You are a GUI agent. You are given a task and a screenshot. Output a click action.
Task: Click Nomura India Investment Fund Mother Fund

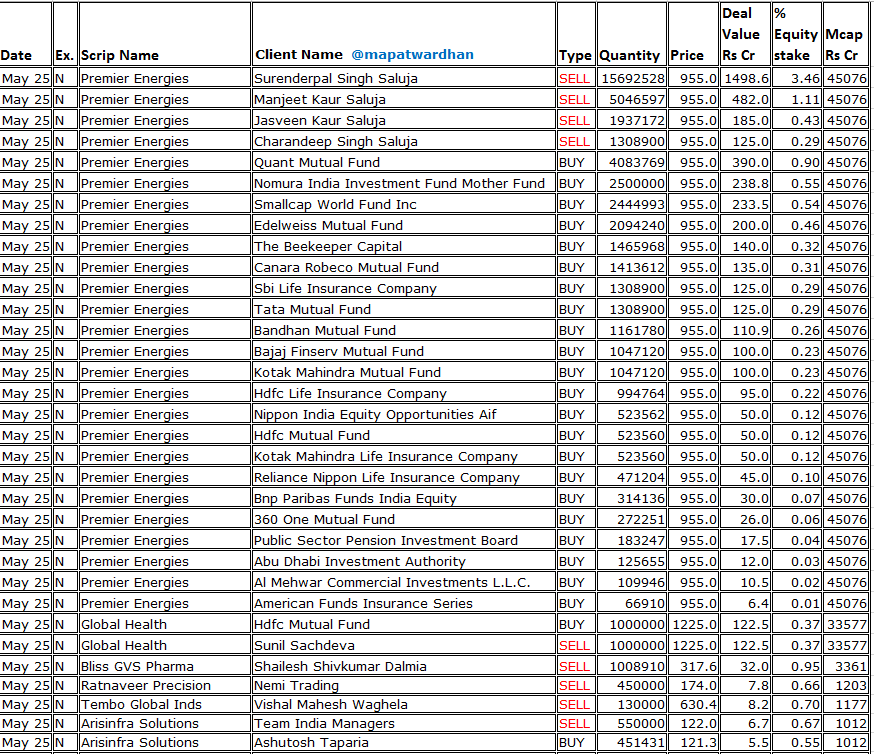point(404,183)
